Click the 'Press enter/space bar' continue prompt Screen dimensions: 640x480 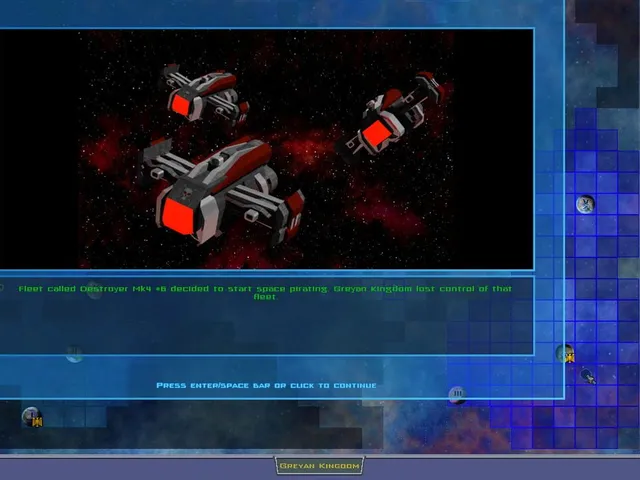[x=266, y=385]
